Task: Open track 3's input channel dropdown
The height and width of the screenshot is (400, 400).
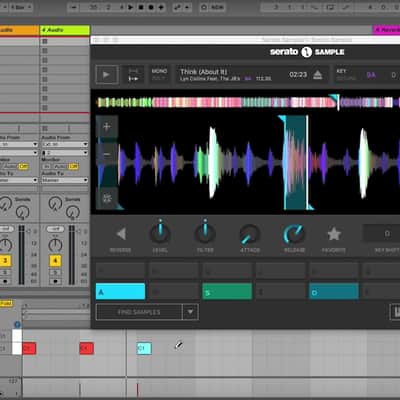Action: point(19,153)
